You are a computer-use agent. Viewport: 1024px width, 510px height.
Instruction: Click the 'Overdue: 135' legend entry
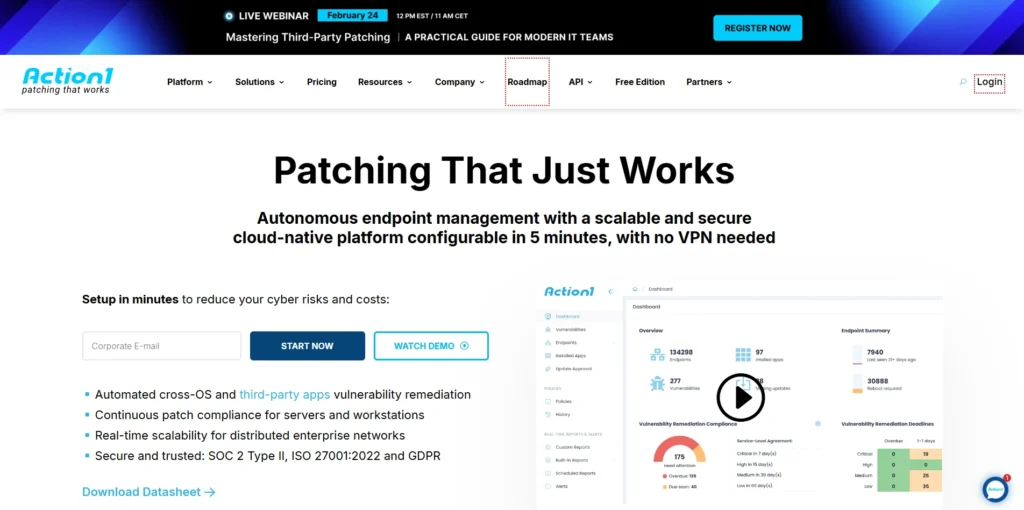point(679,477)
